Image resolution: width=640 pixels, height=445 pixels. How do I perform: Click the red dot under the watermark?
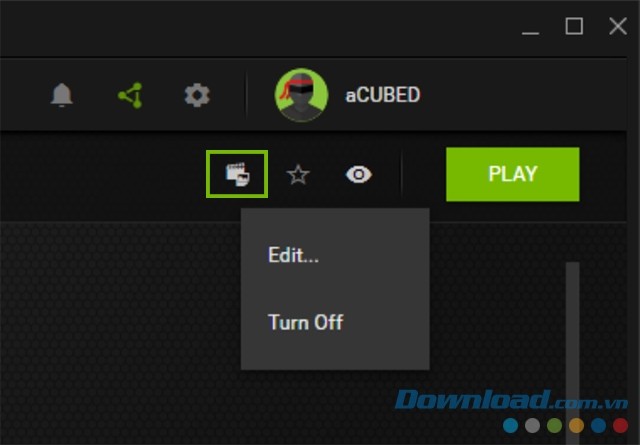coord(620,425)
